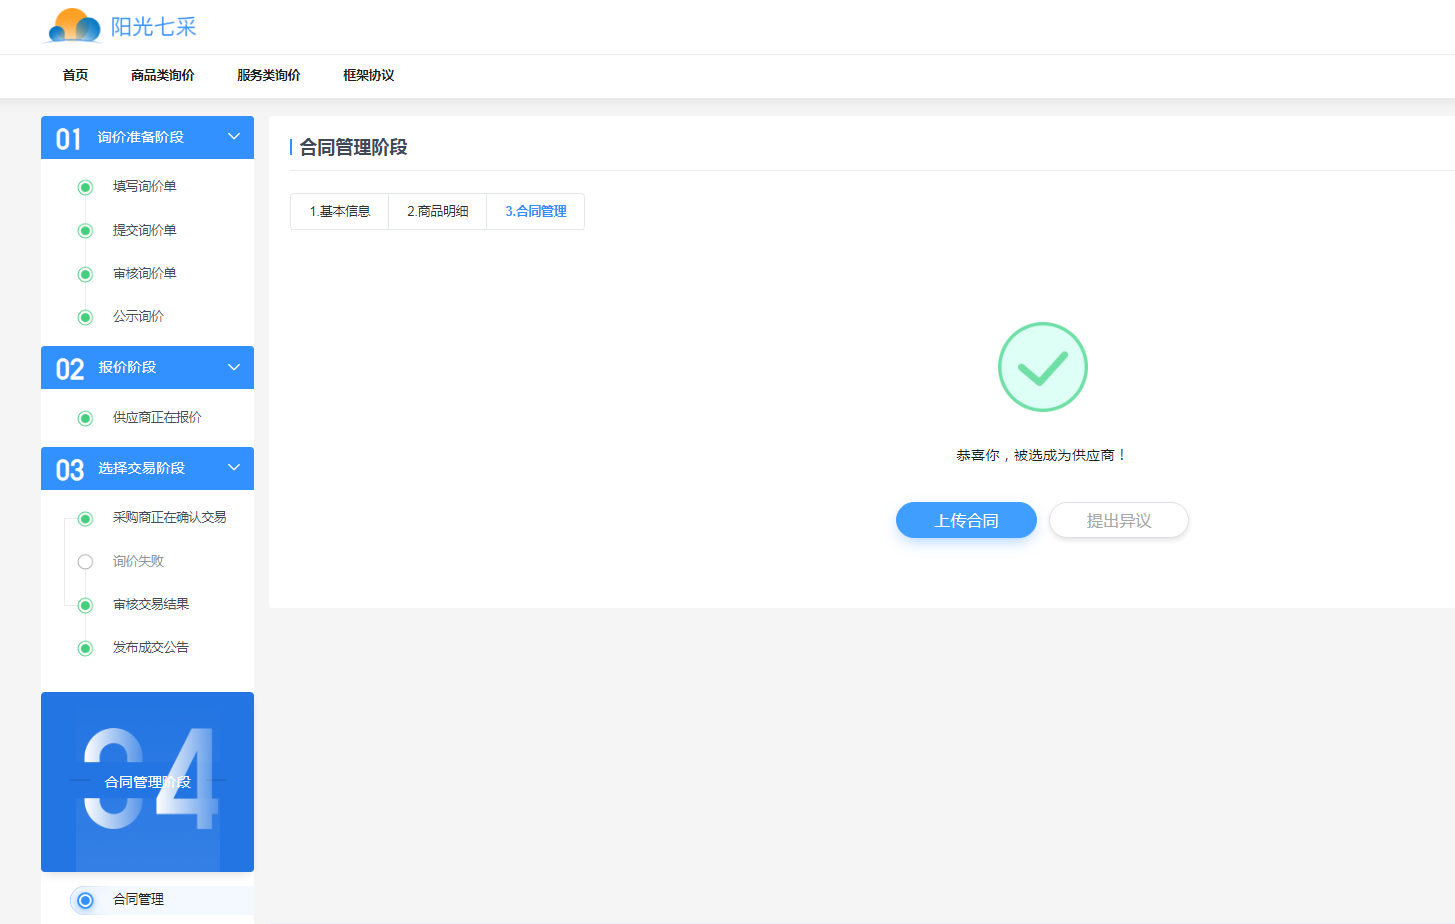Select the green marker beside 采购商正在确认交易
The height and width of the screenshot is (924, 1455).
(x=85, y=518)
